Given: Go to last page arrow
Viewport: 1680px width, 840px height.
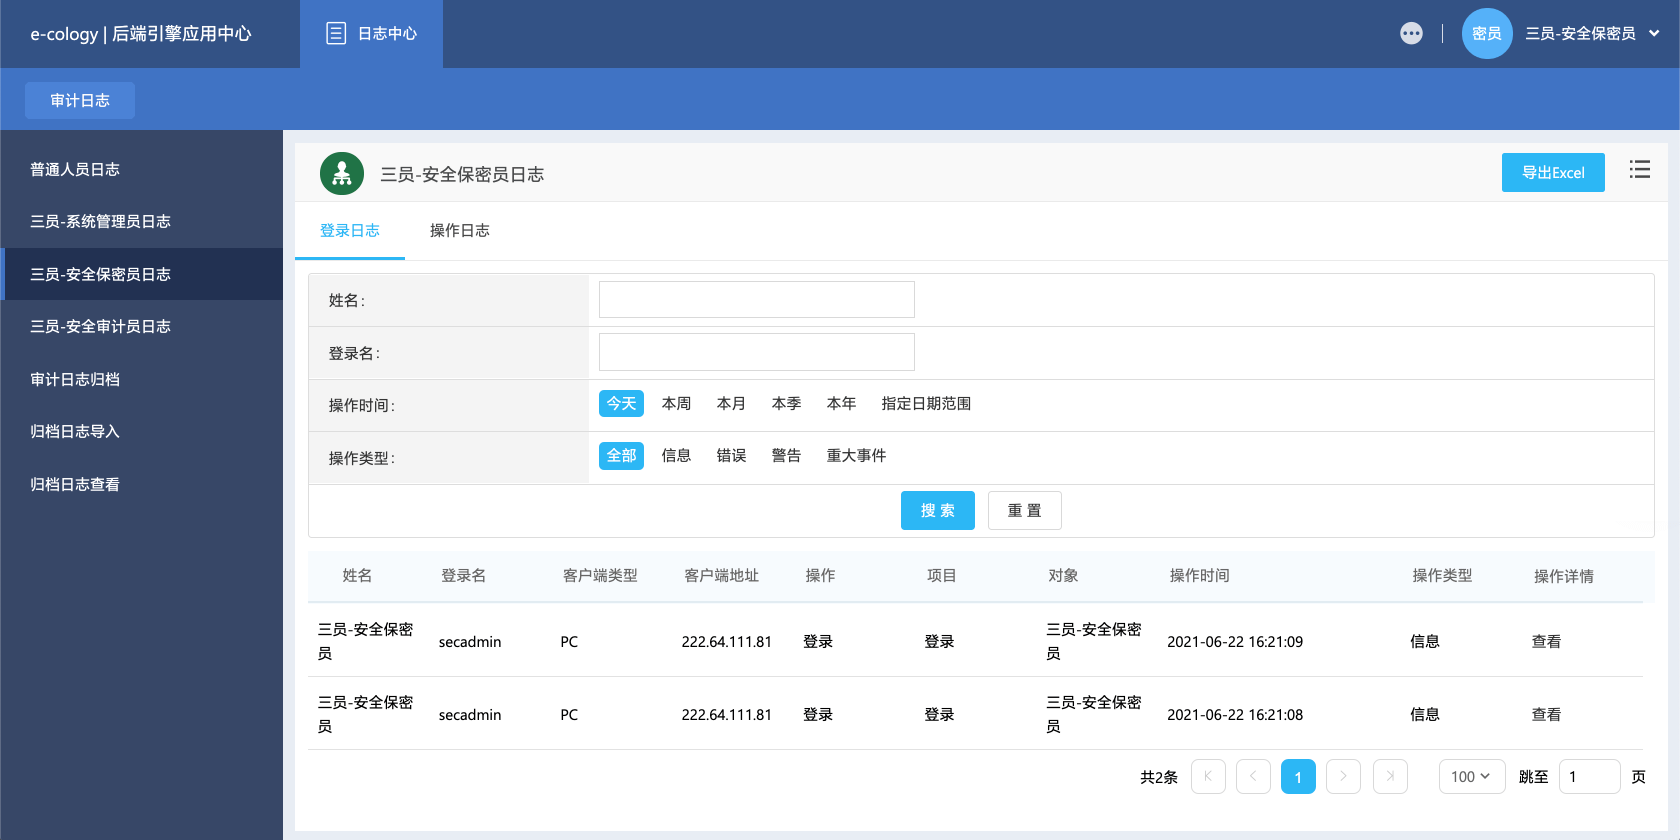Looking at the screenshot, I should pyautogui.click(x=1390, y=776).
